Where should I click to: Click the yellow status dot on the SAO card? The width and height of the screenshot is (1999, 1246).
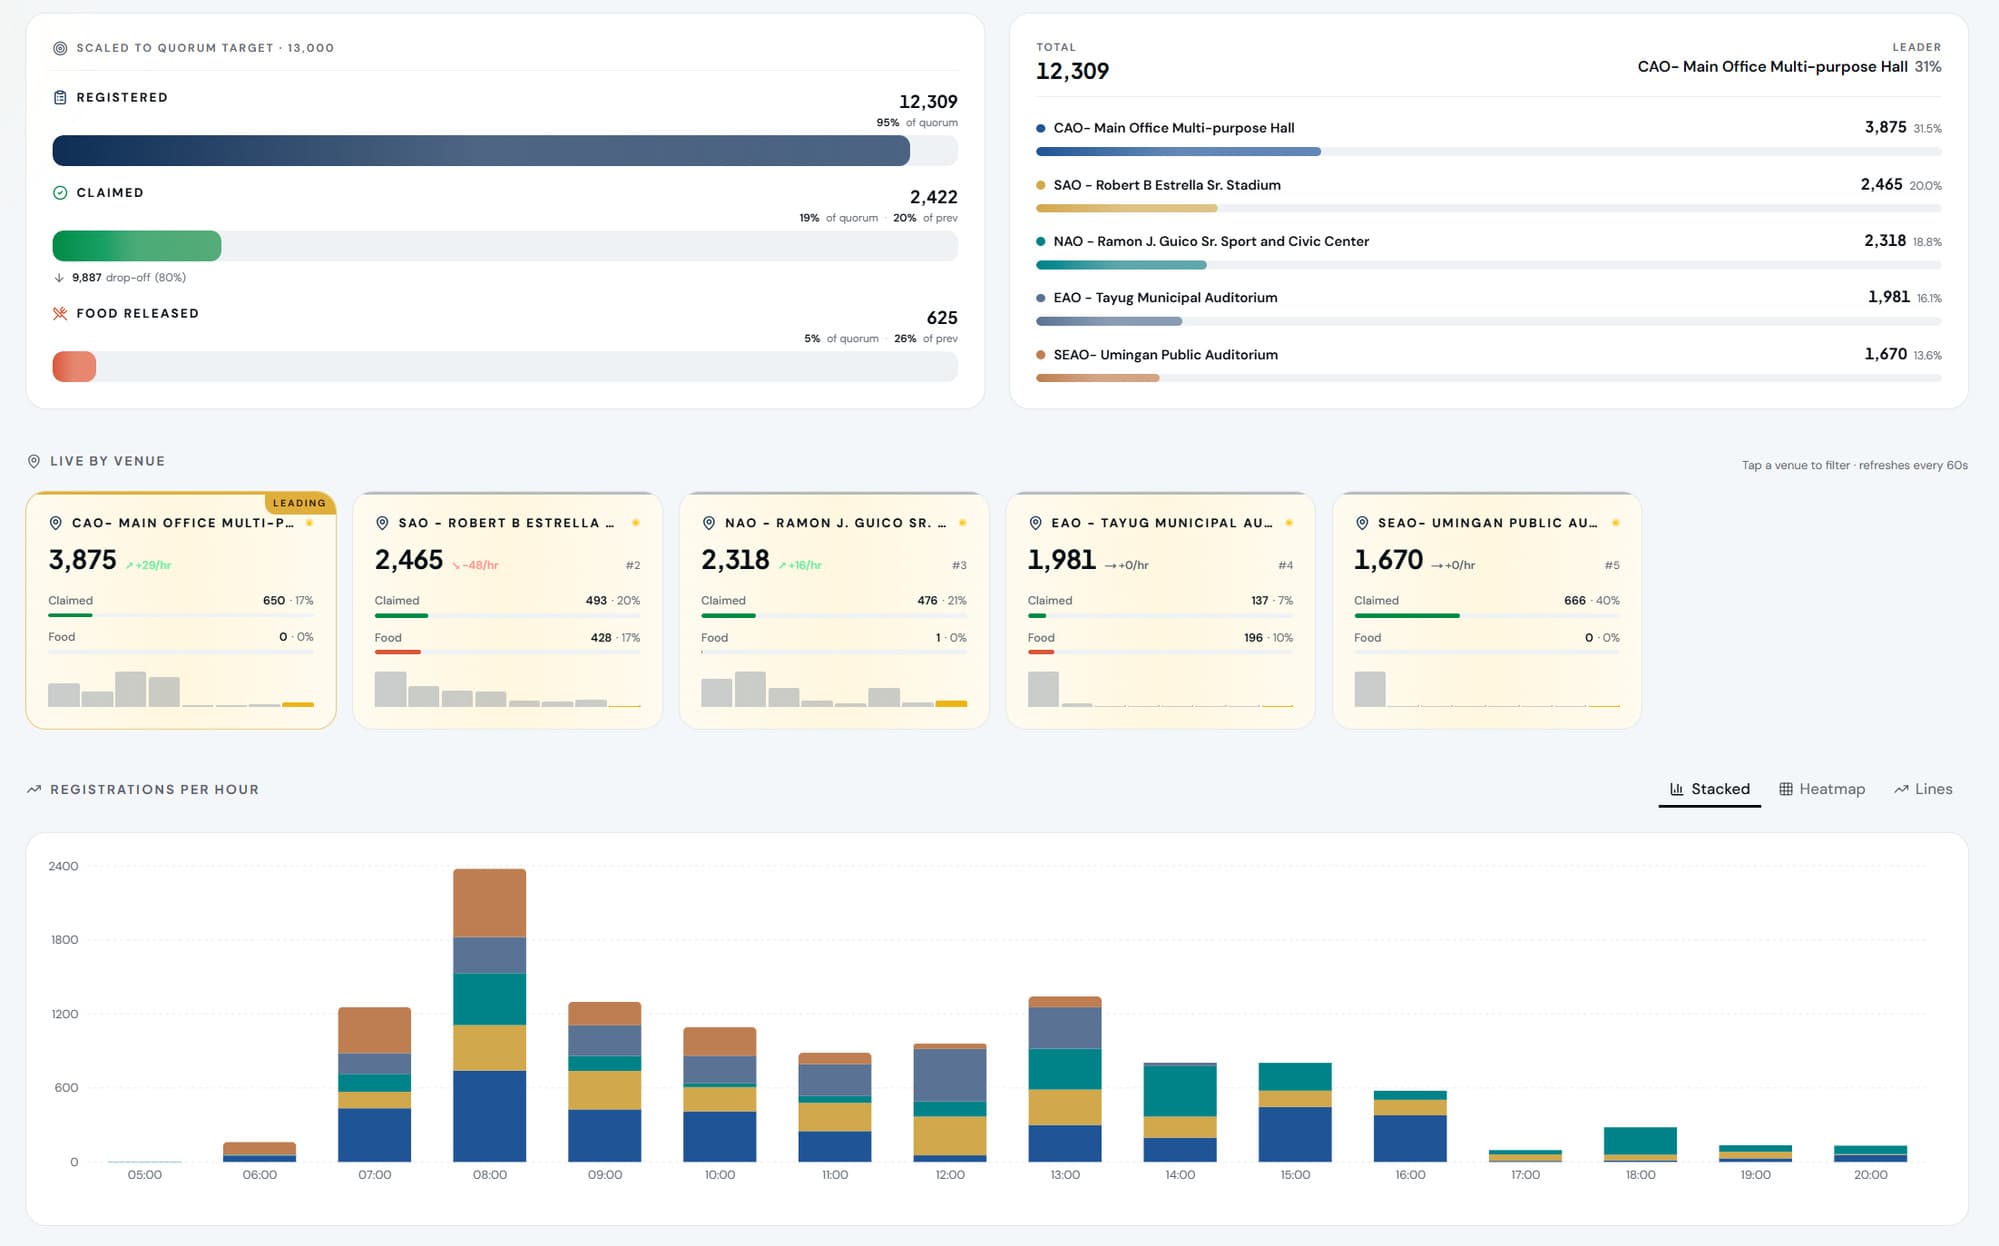[x=635, y=523]
